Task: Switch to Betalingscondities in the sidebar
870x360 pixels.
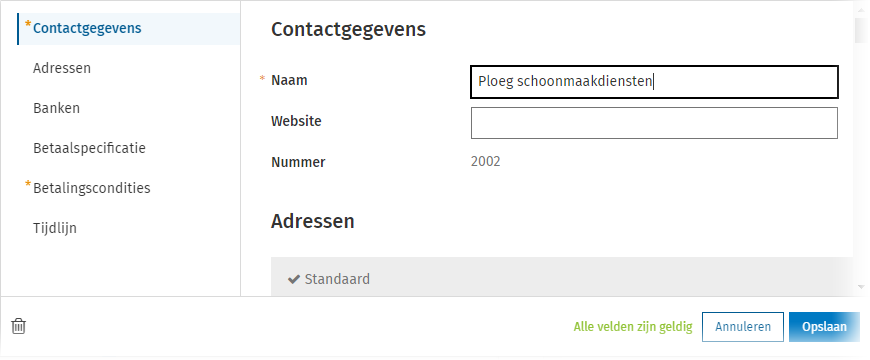Action: click(92, 188)
